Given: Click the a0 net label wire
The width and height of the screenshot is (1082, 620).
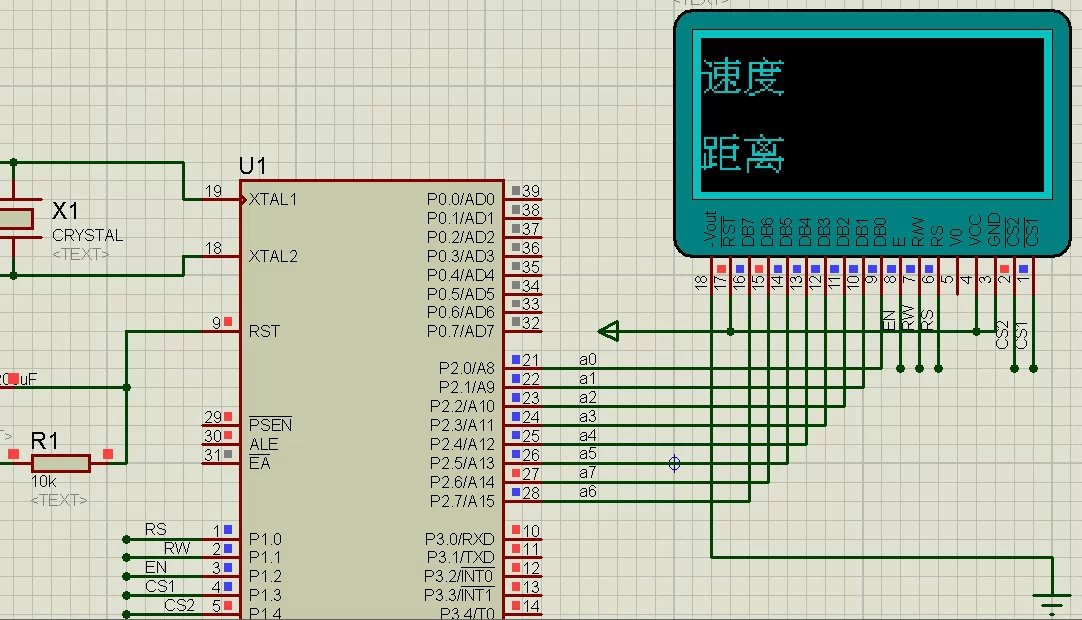Looking at the screenshot, I should tap(587, 359).
